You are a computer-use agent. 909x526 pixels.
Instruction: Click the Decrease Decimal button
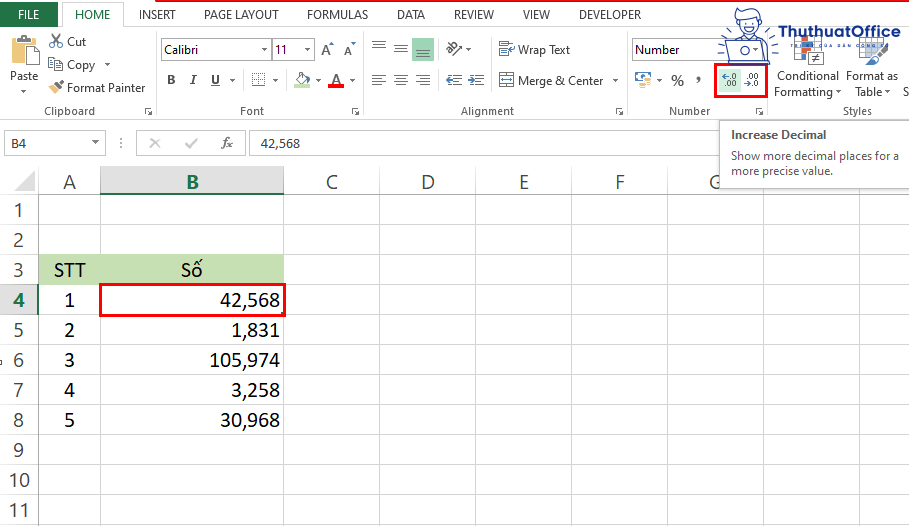[x=752, y=80]
